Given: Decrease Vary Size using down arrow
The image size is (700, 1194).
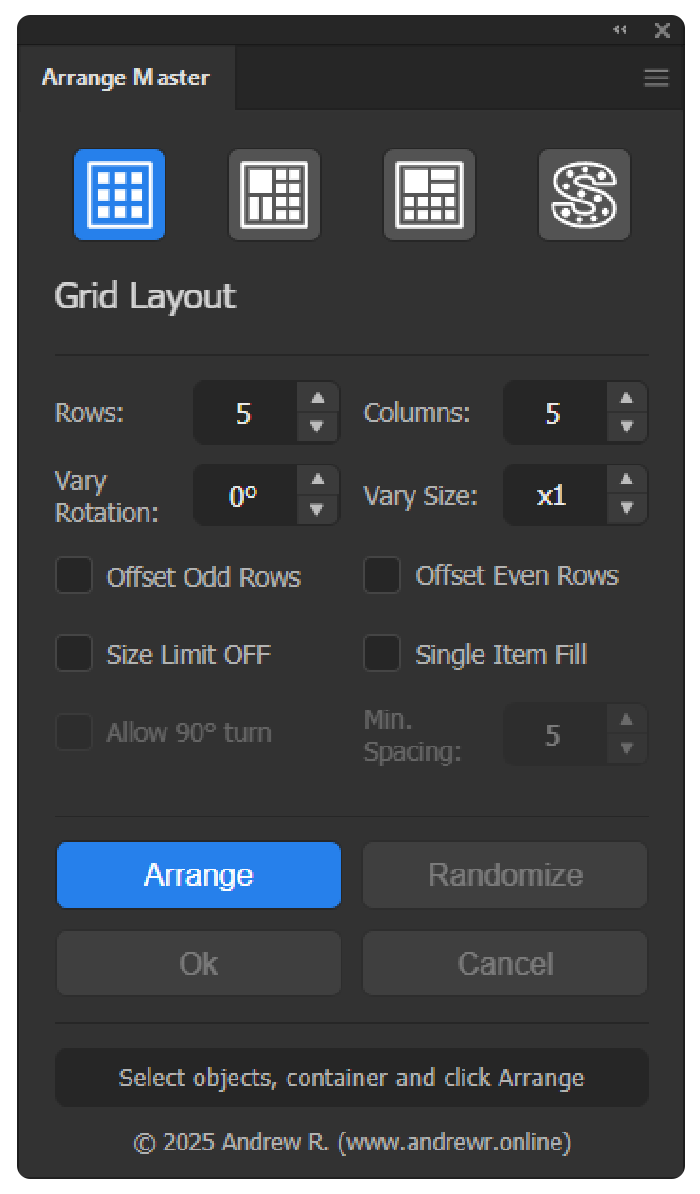Looking at the screenshot, I should [x=626, y=509].
